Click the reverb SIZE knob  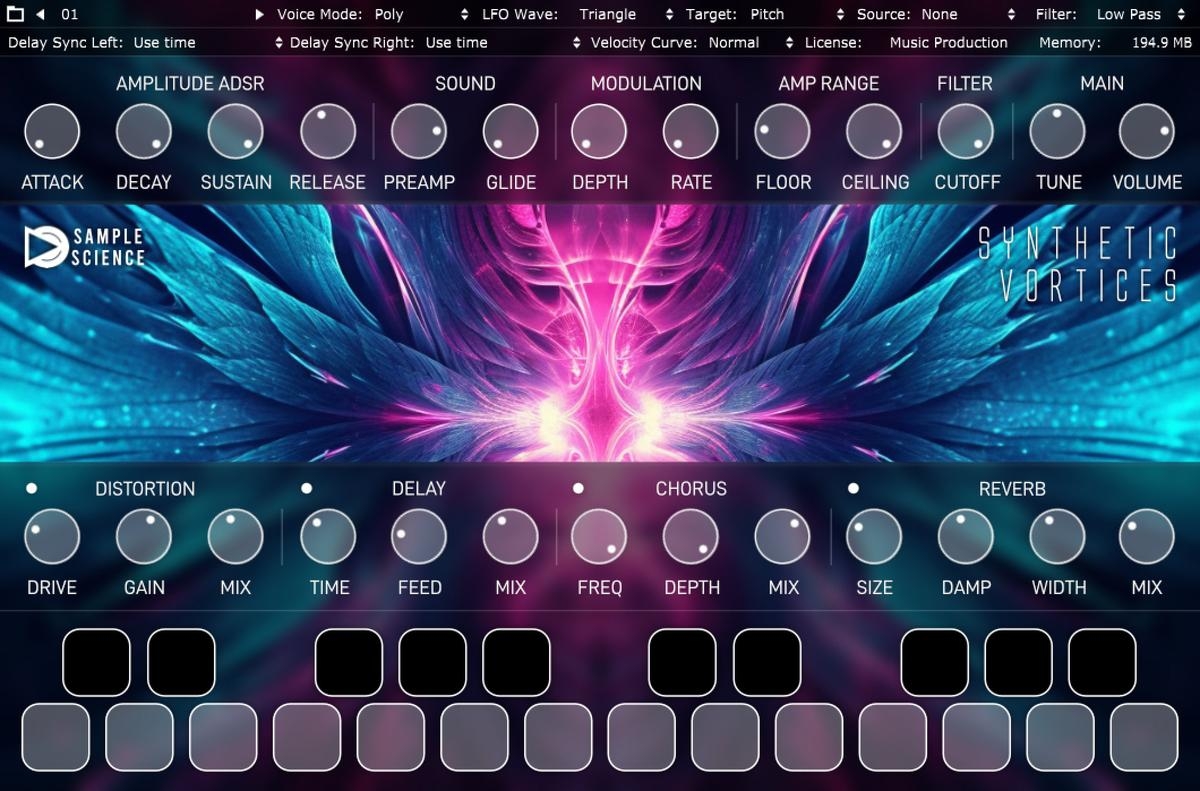point(874,537)
